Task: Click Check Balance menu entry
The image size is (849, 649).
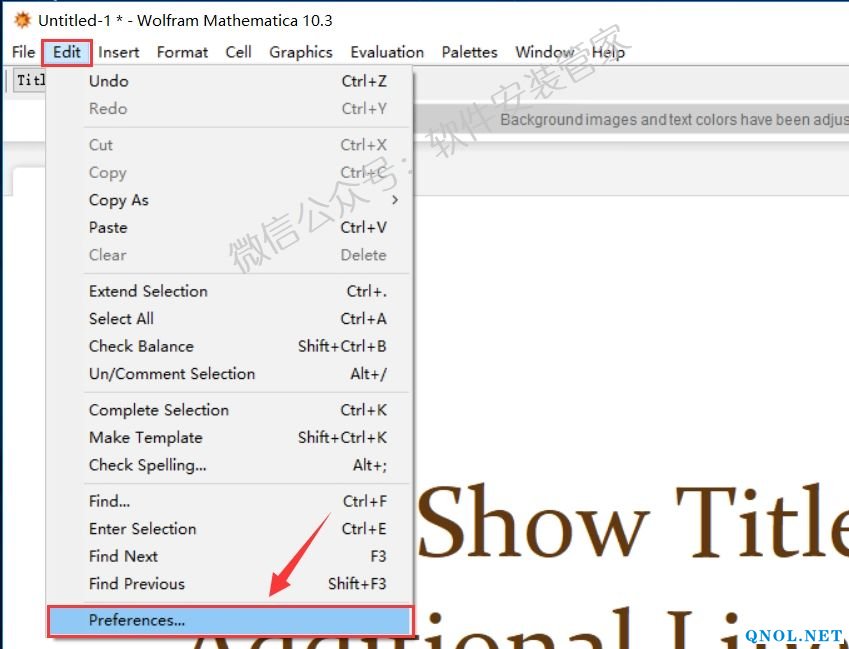Action: 141,346
